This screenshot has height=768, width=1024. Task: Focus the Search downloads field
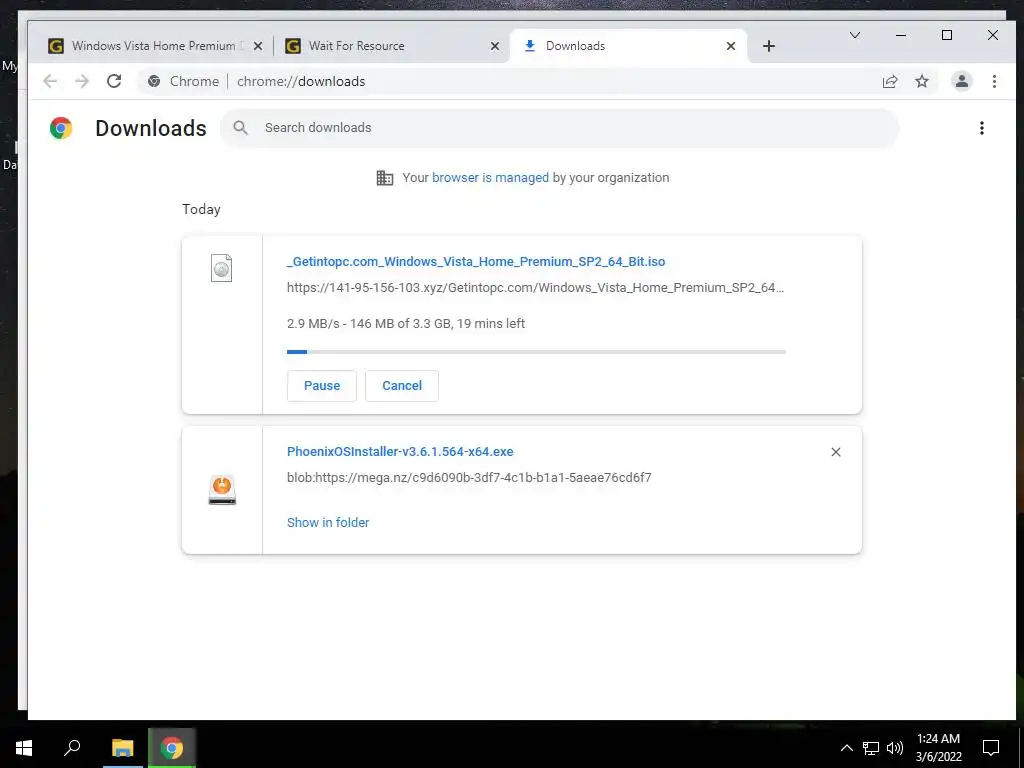point(560,128)
